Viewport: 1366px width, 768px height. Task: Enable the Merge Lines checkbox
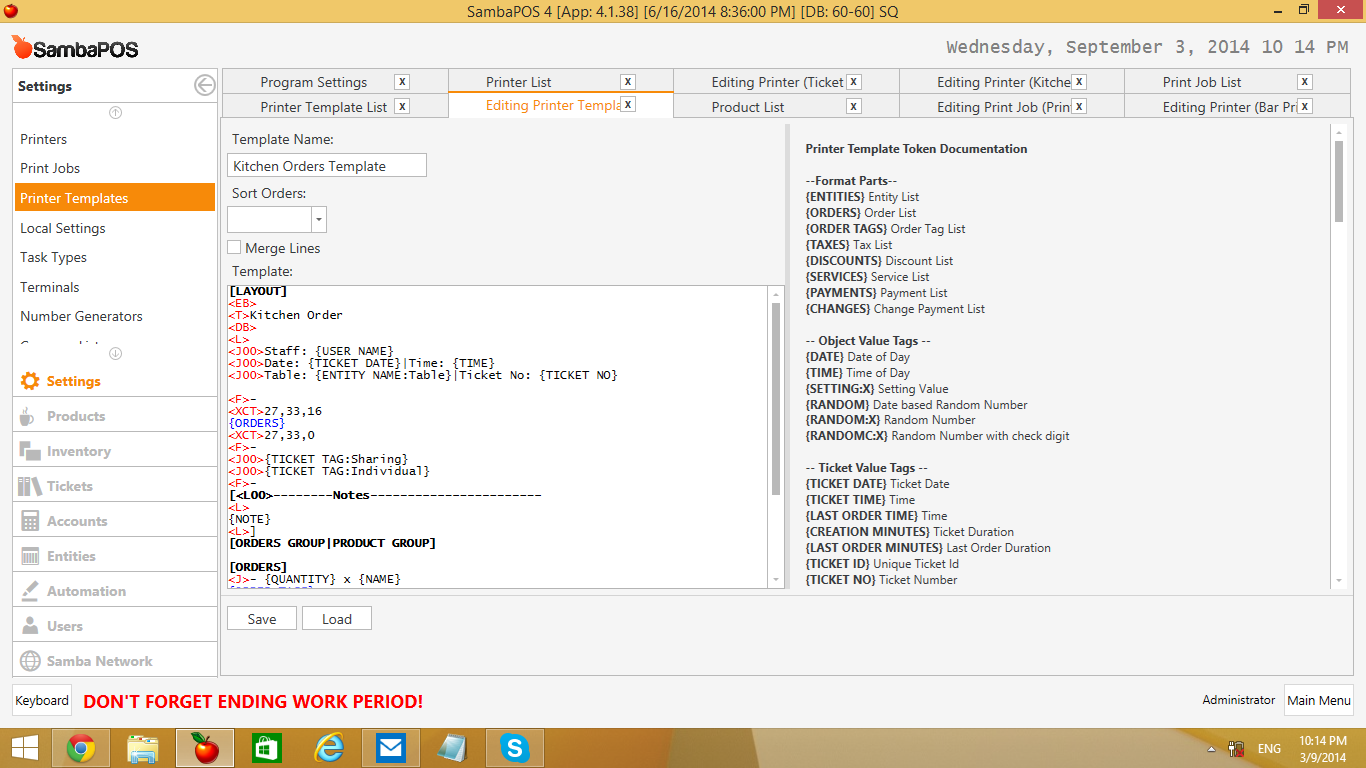(x=234, y=247)
